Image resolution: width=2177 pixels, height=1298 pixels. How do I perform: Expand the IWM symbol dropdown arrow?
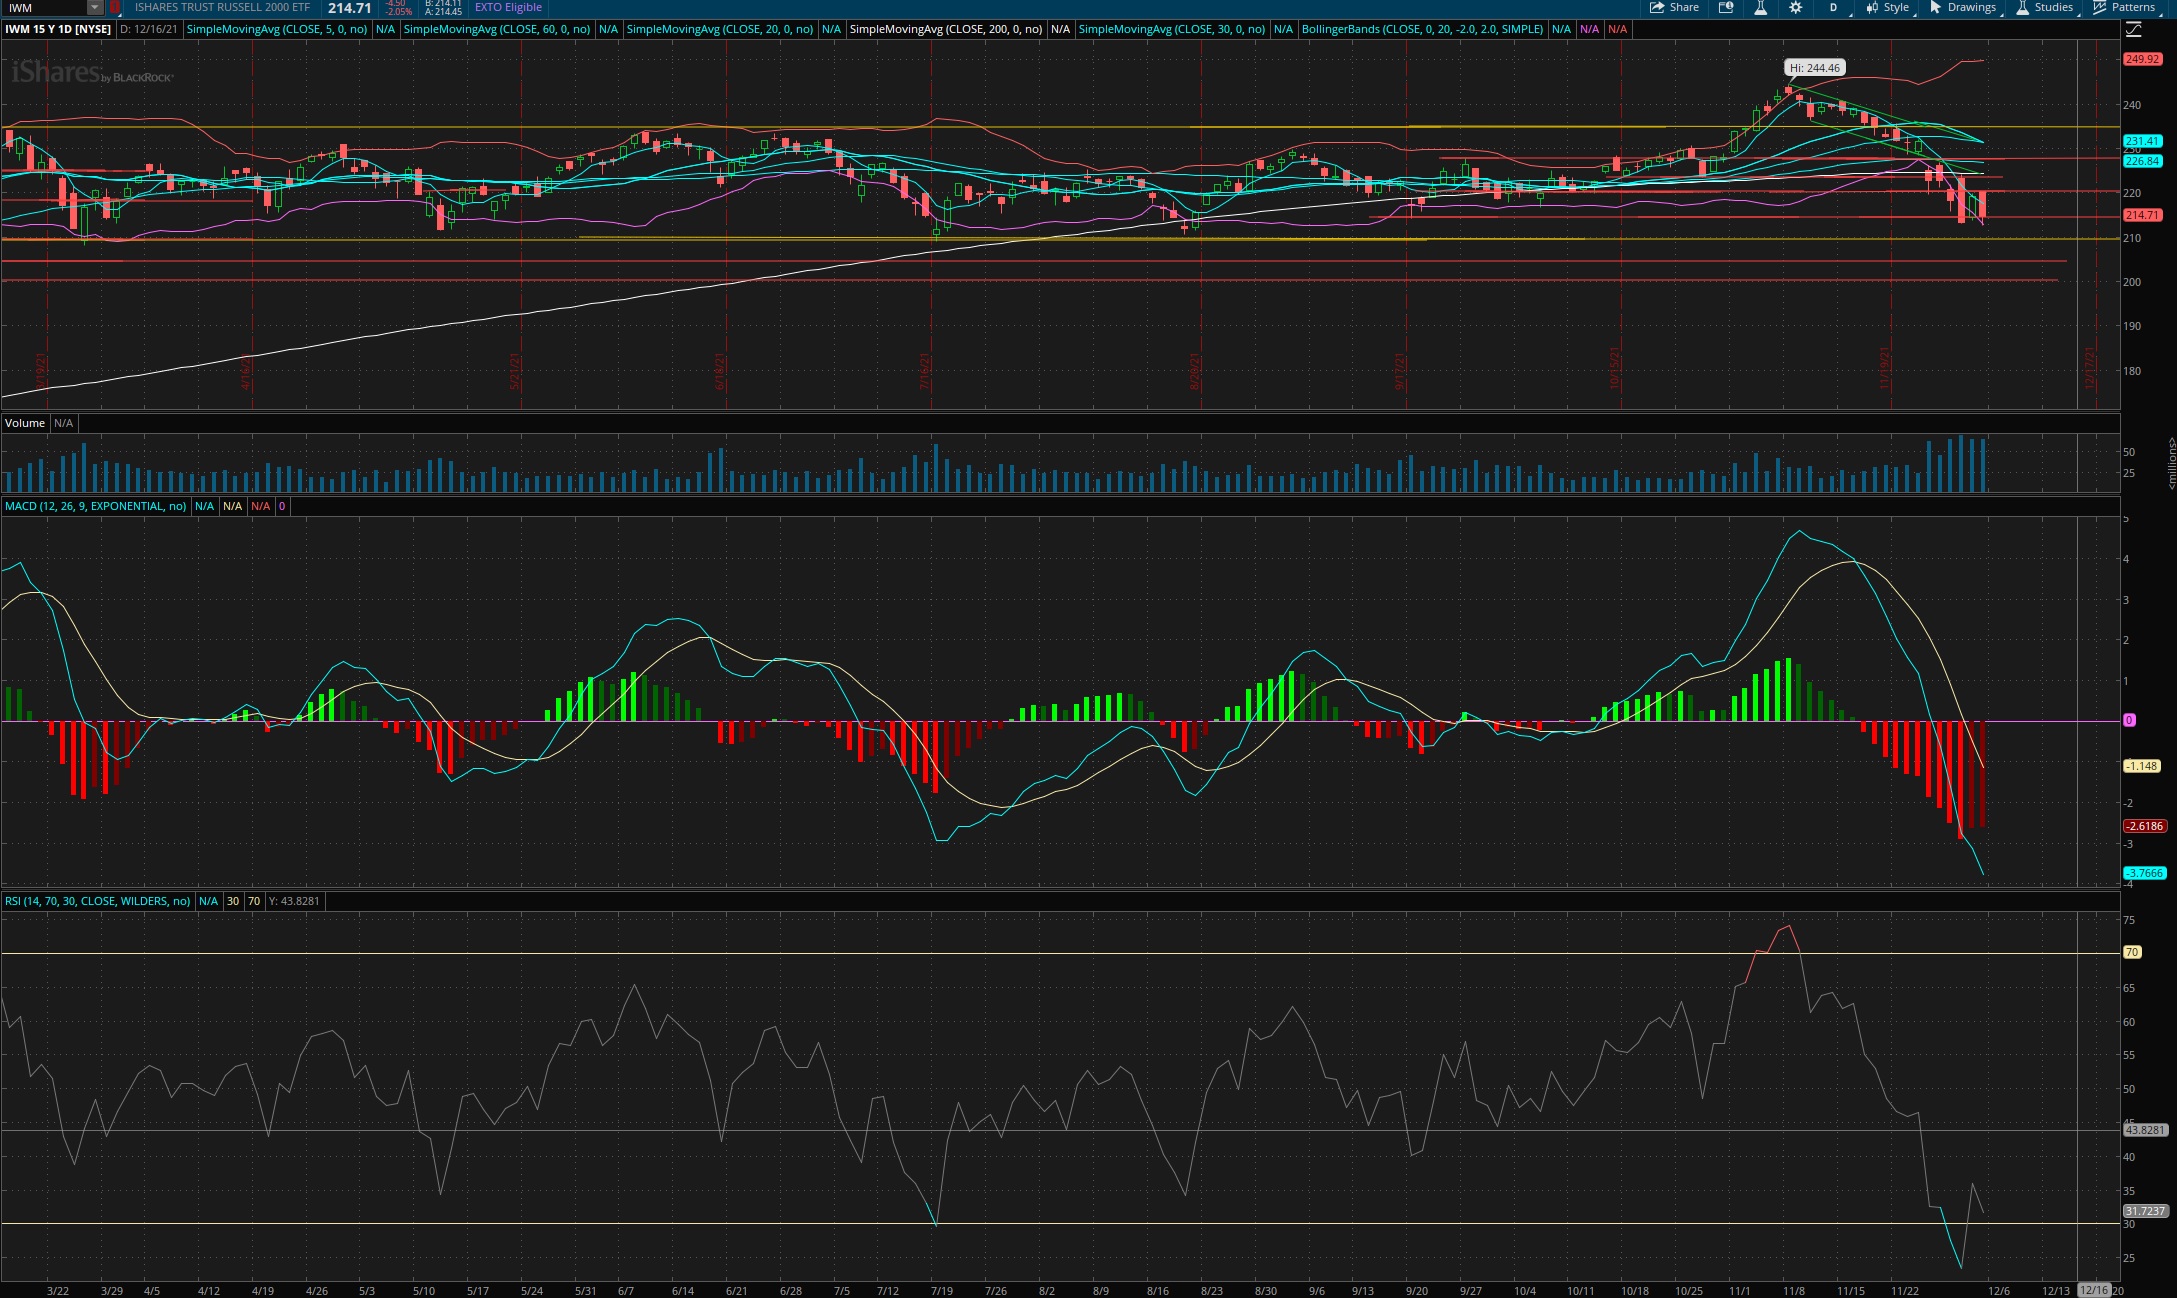click(95, 7)
